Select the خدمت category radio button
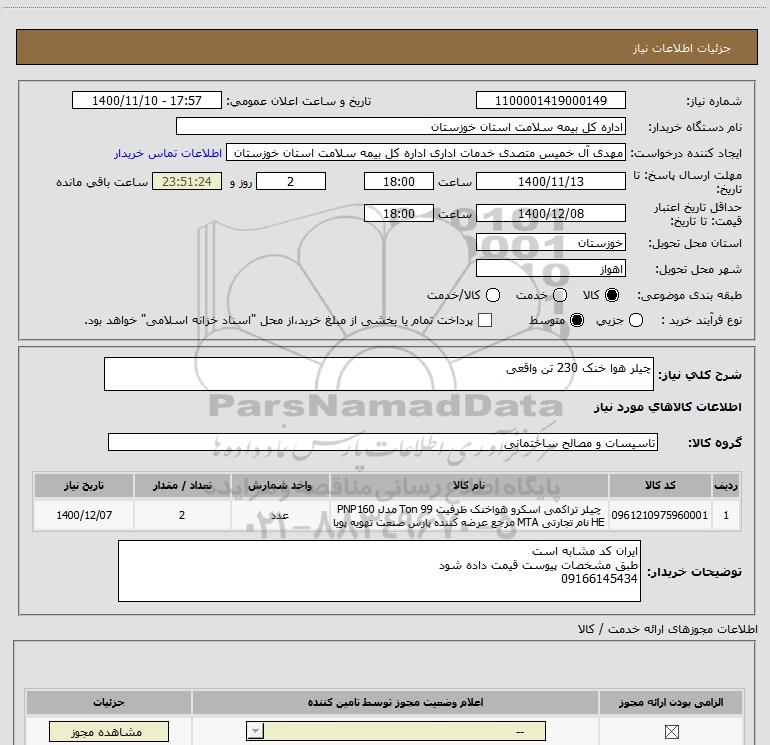The image size is (770, 745). tap(560, 295)
